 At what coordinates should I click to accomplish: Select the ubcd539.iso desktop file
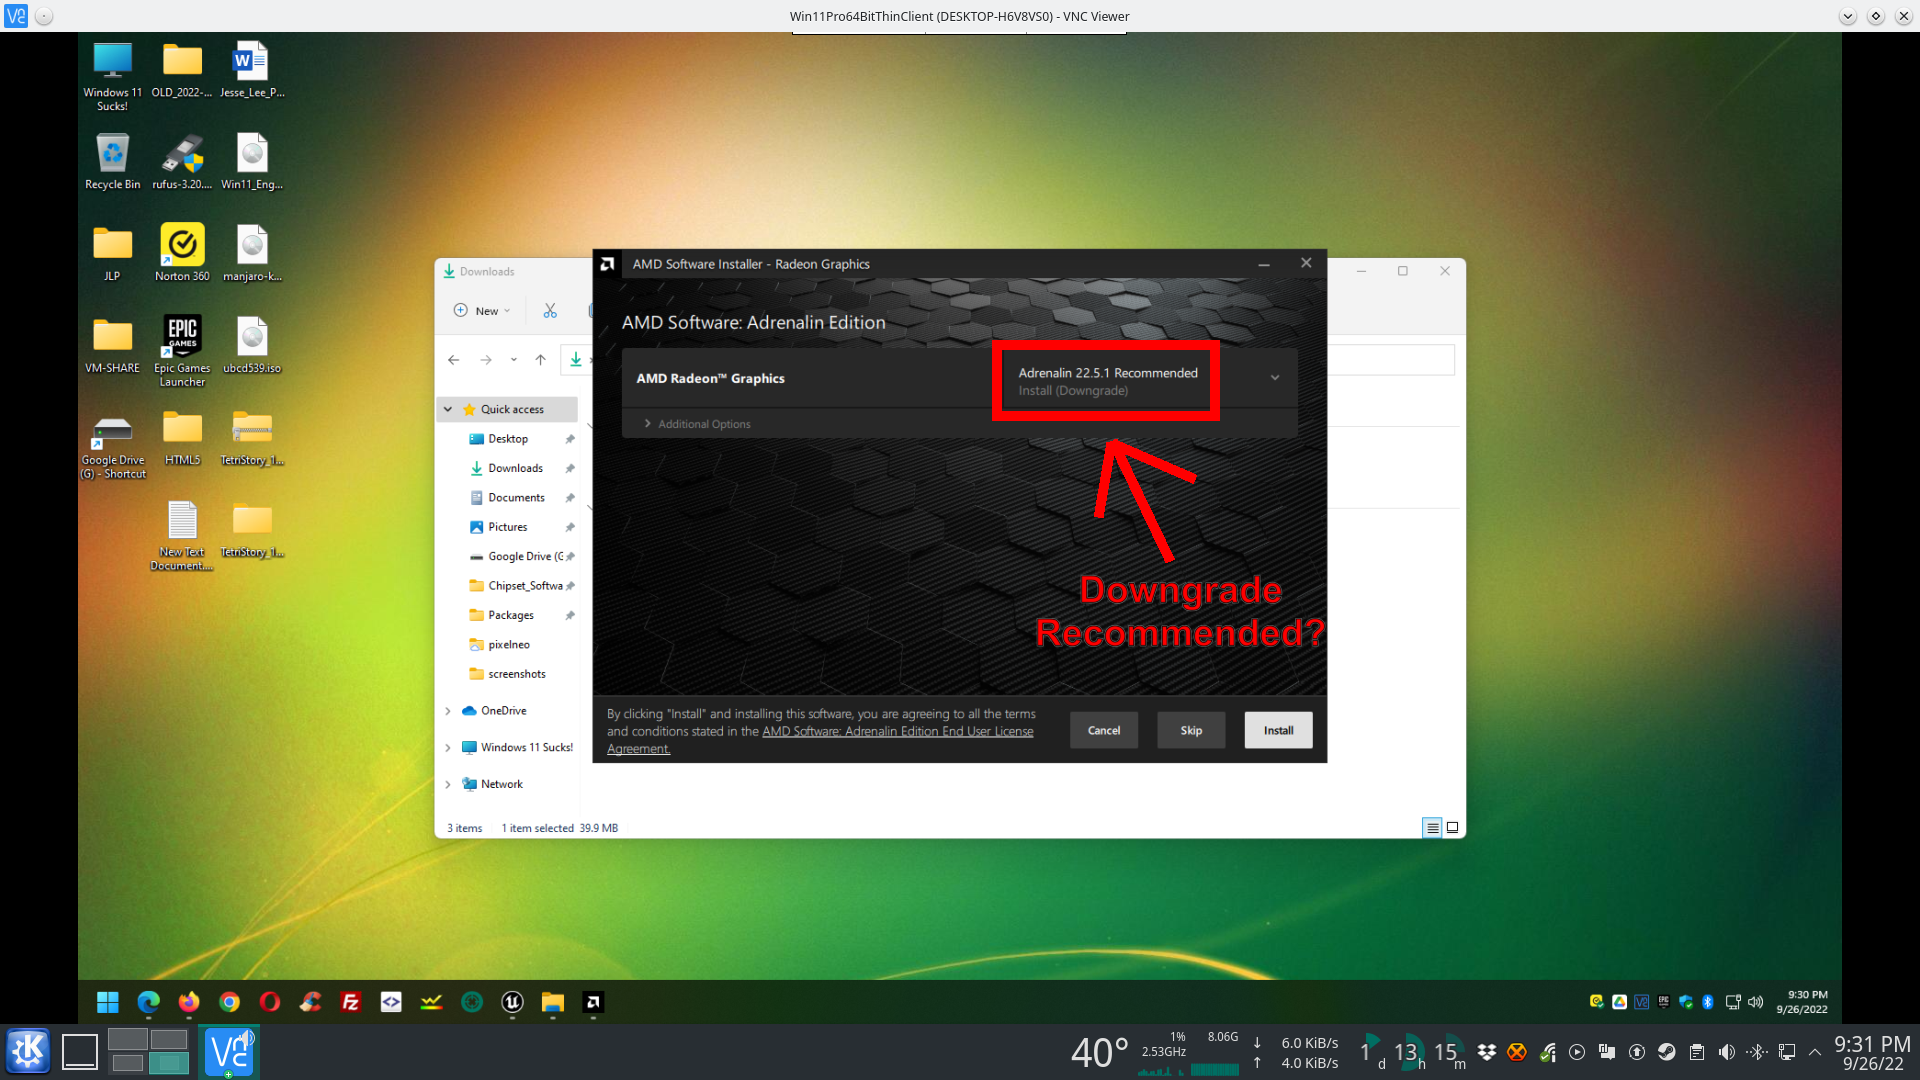click(252, 345)
